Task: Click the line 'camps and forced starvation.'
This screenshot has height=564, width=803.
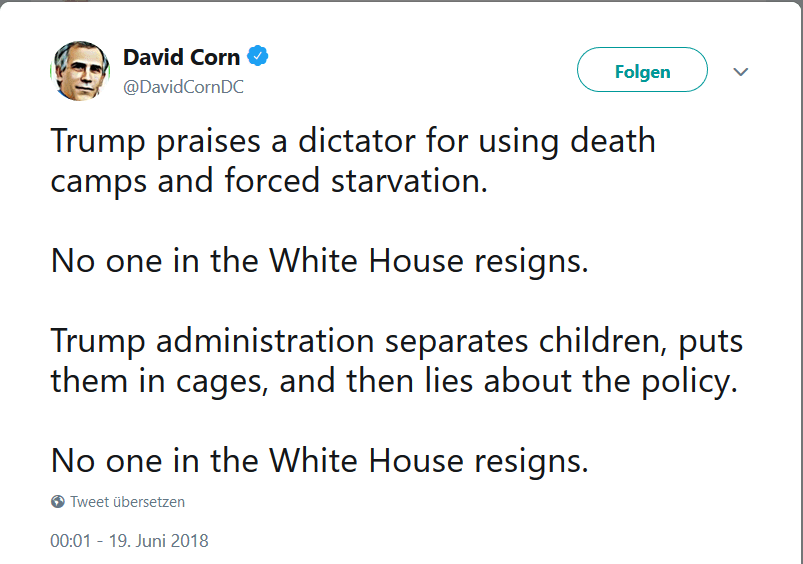Action: pyautogui.click(x=269, y=182)
